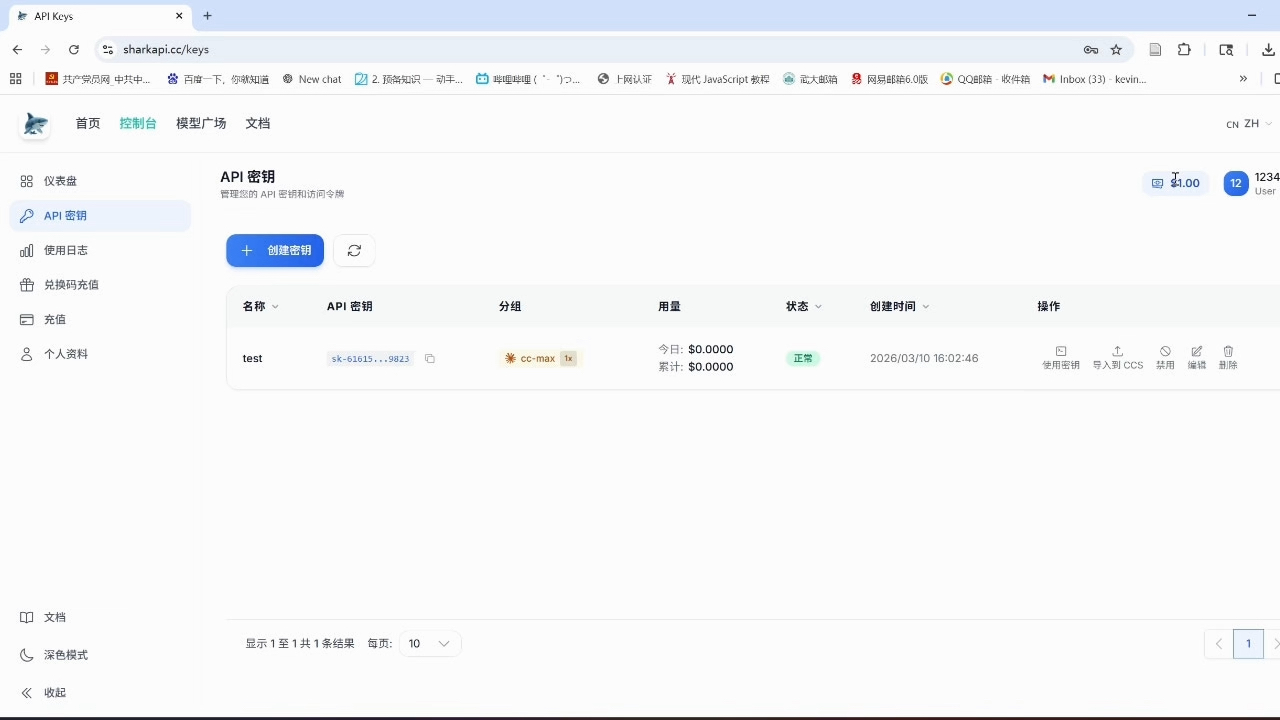Sort the table by 名称 column

[x=260, y=306]
